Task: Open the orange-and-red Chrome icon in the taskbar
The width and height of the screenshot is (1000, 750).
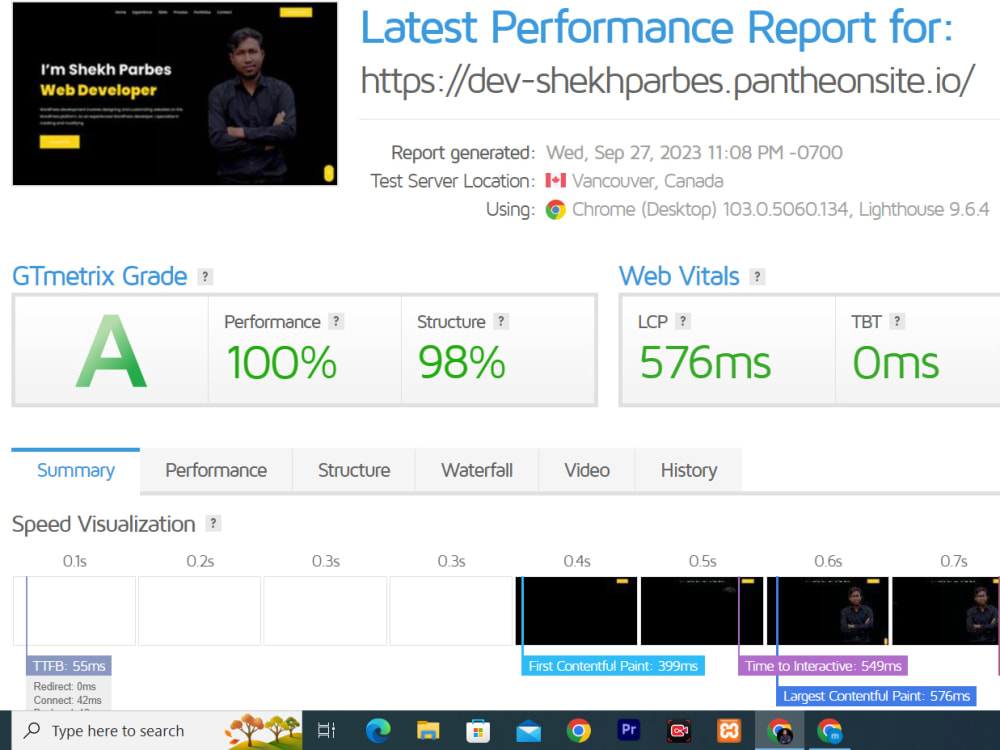Action: pos(578,730)
